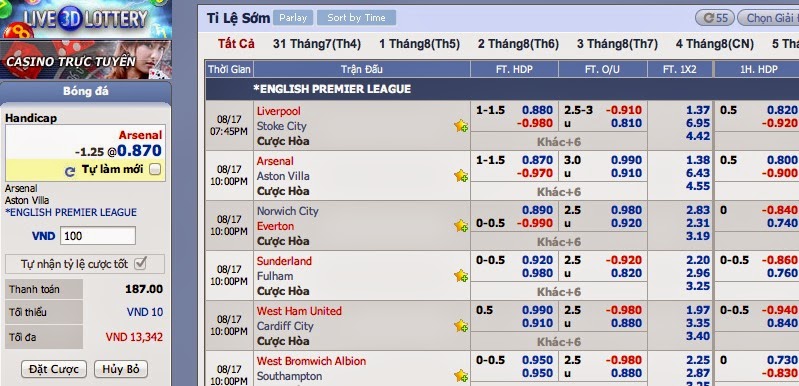The height and width of the screenshot is (386, 799).
Task: Open the Live 3D Lottery banner
Action: [x=86, y=19]
